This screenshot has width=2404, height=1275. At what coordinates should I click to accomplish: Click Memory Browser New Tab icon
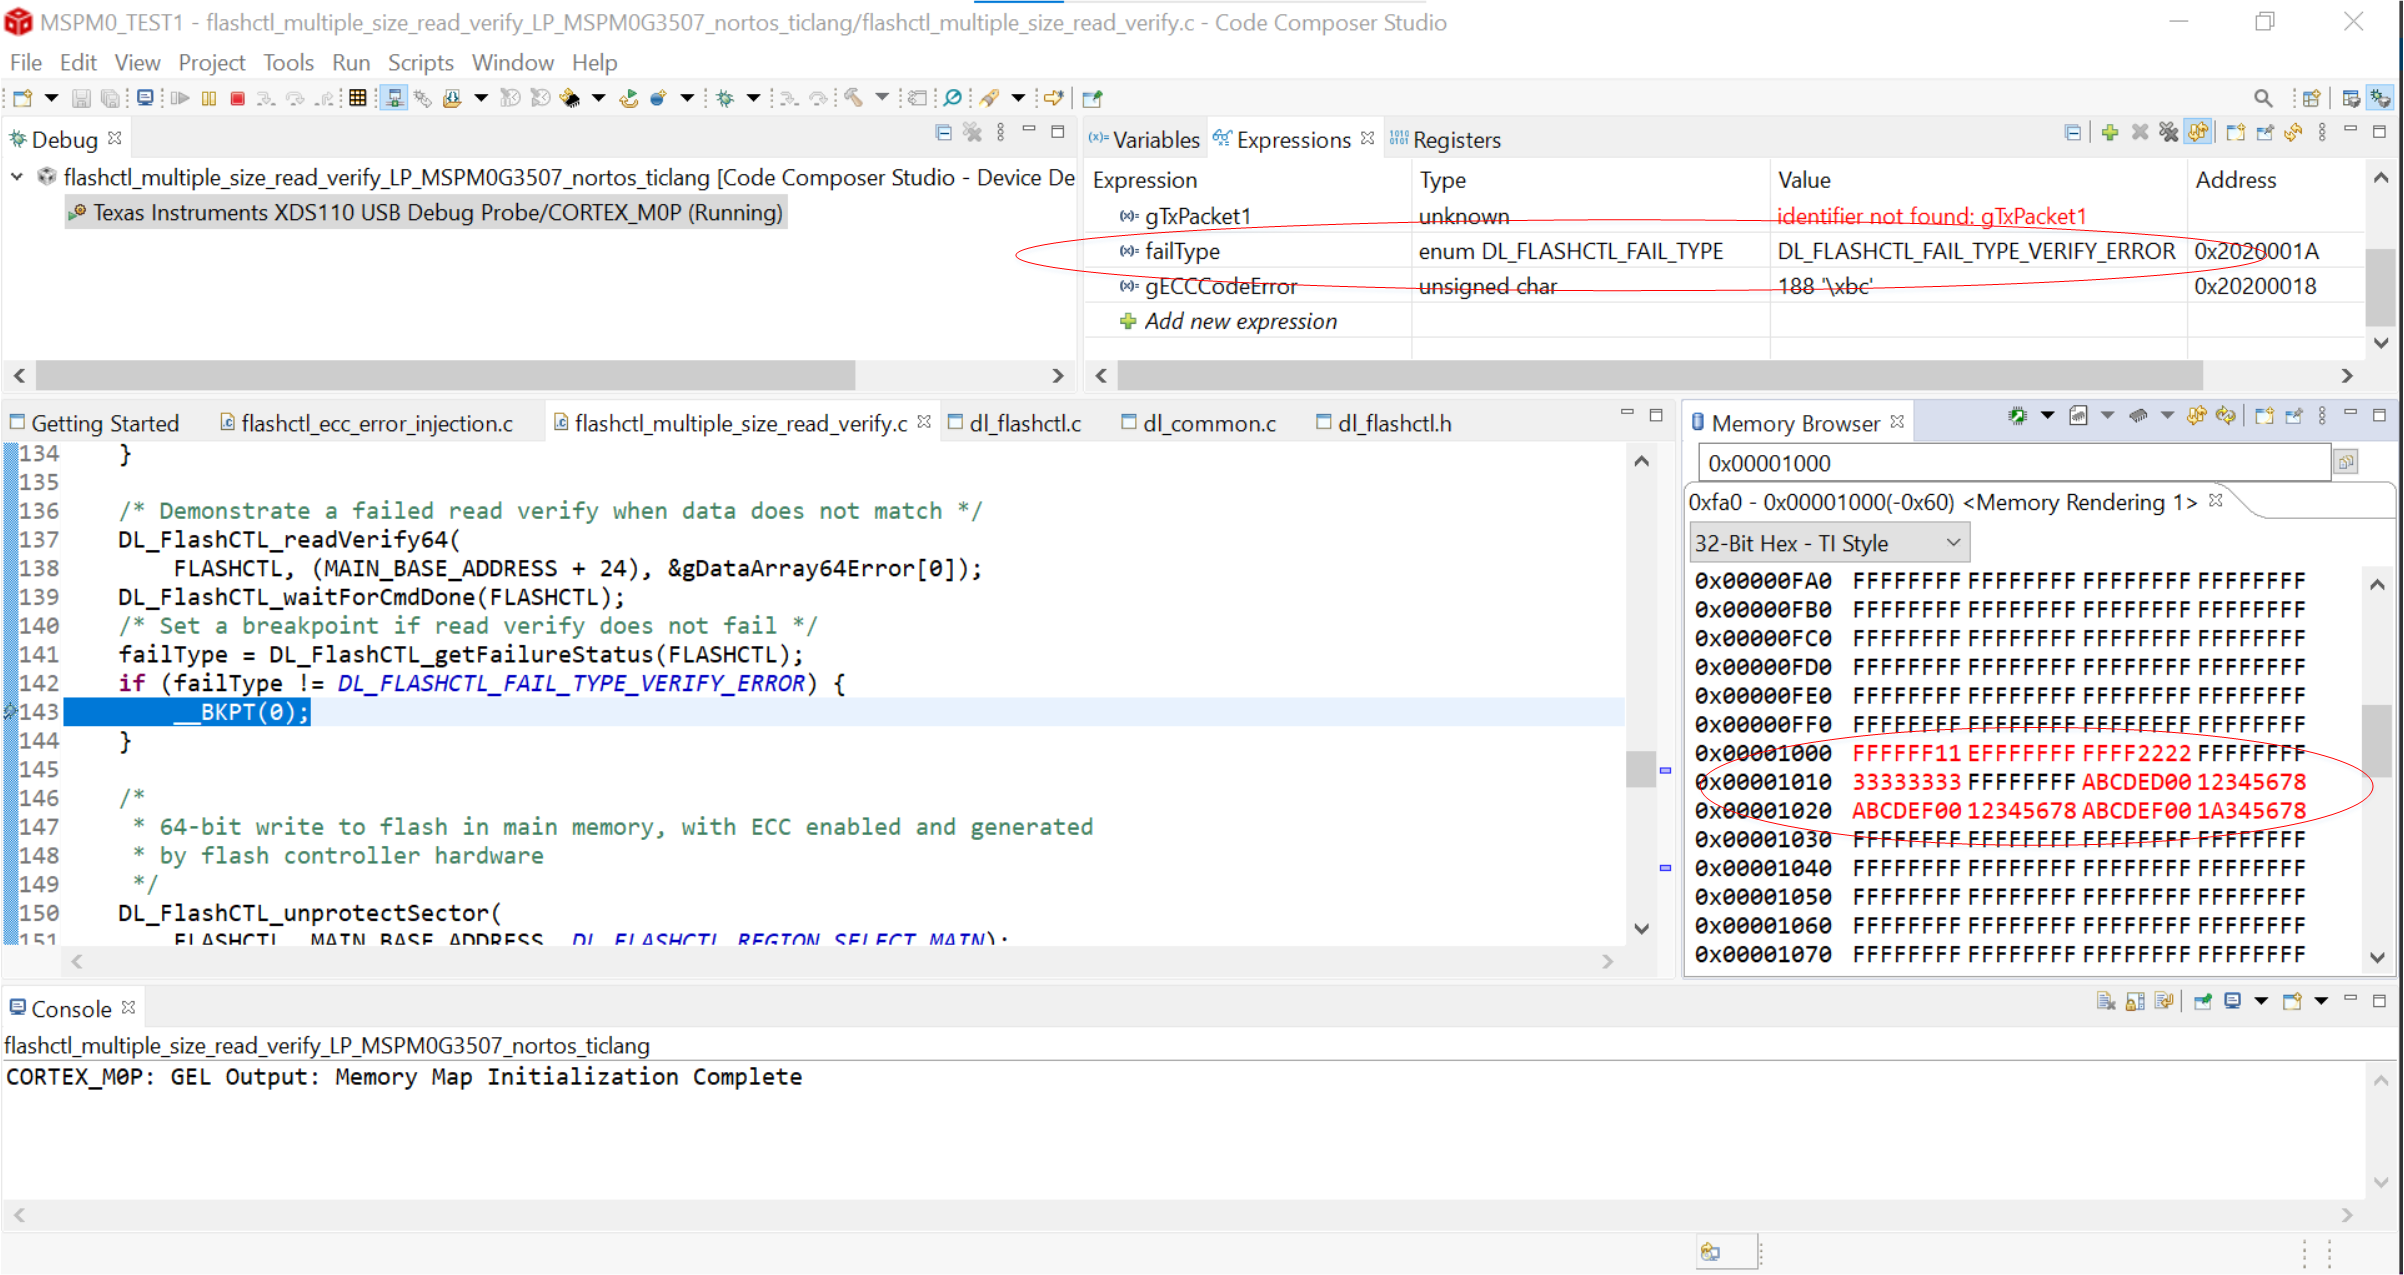2264,416
